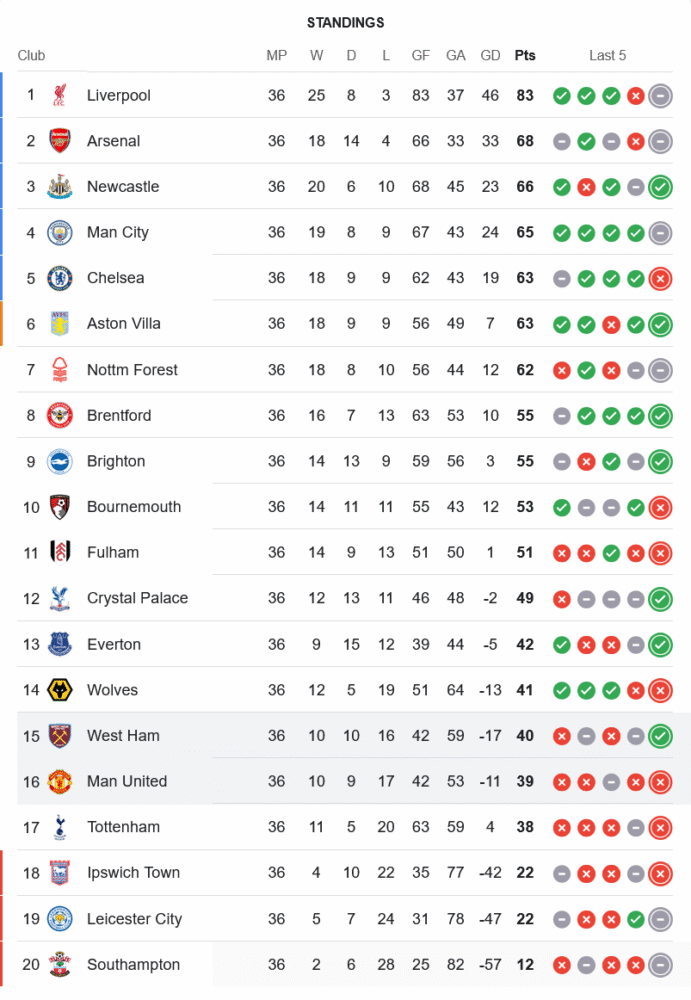
Task: Click the Wolves club crest
Action: (x=60, y=690)
